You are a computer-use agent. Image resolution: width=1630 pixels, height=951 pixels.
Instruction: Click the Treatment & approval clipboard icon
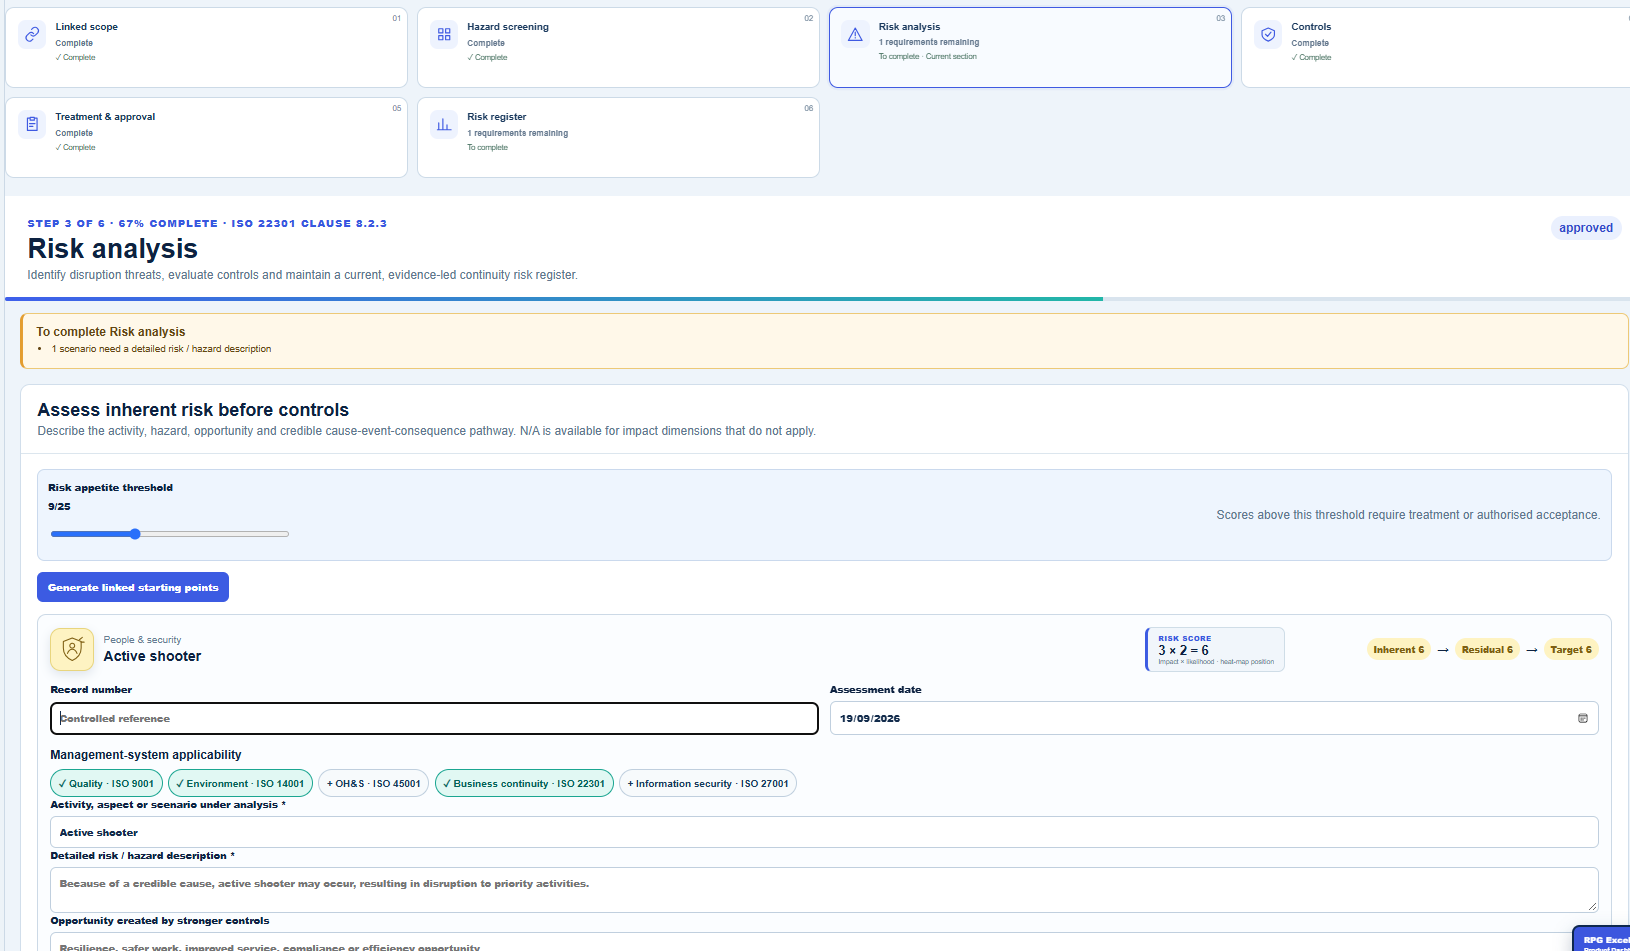[32, 124]
